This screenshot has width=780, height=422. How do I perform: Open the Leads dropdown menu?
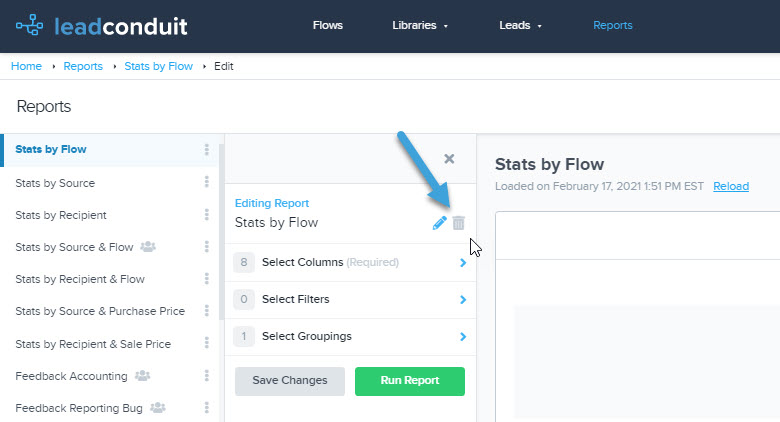coord(520,26)
